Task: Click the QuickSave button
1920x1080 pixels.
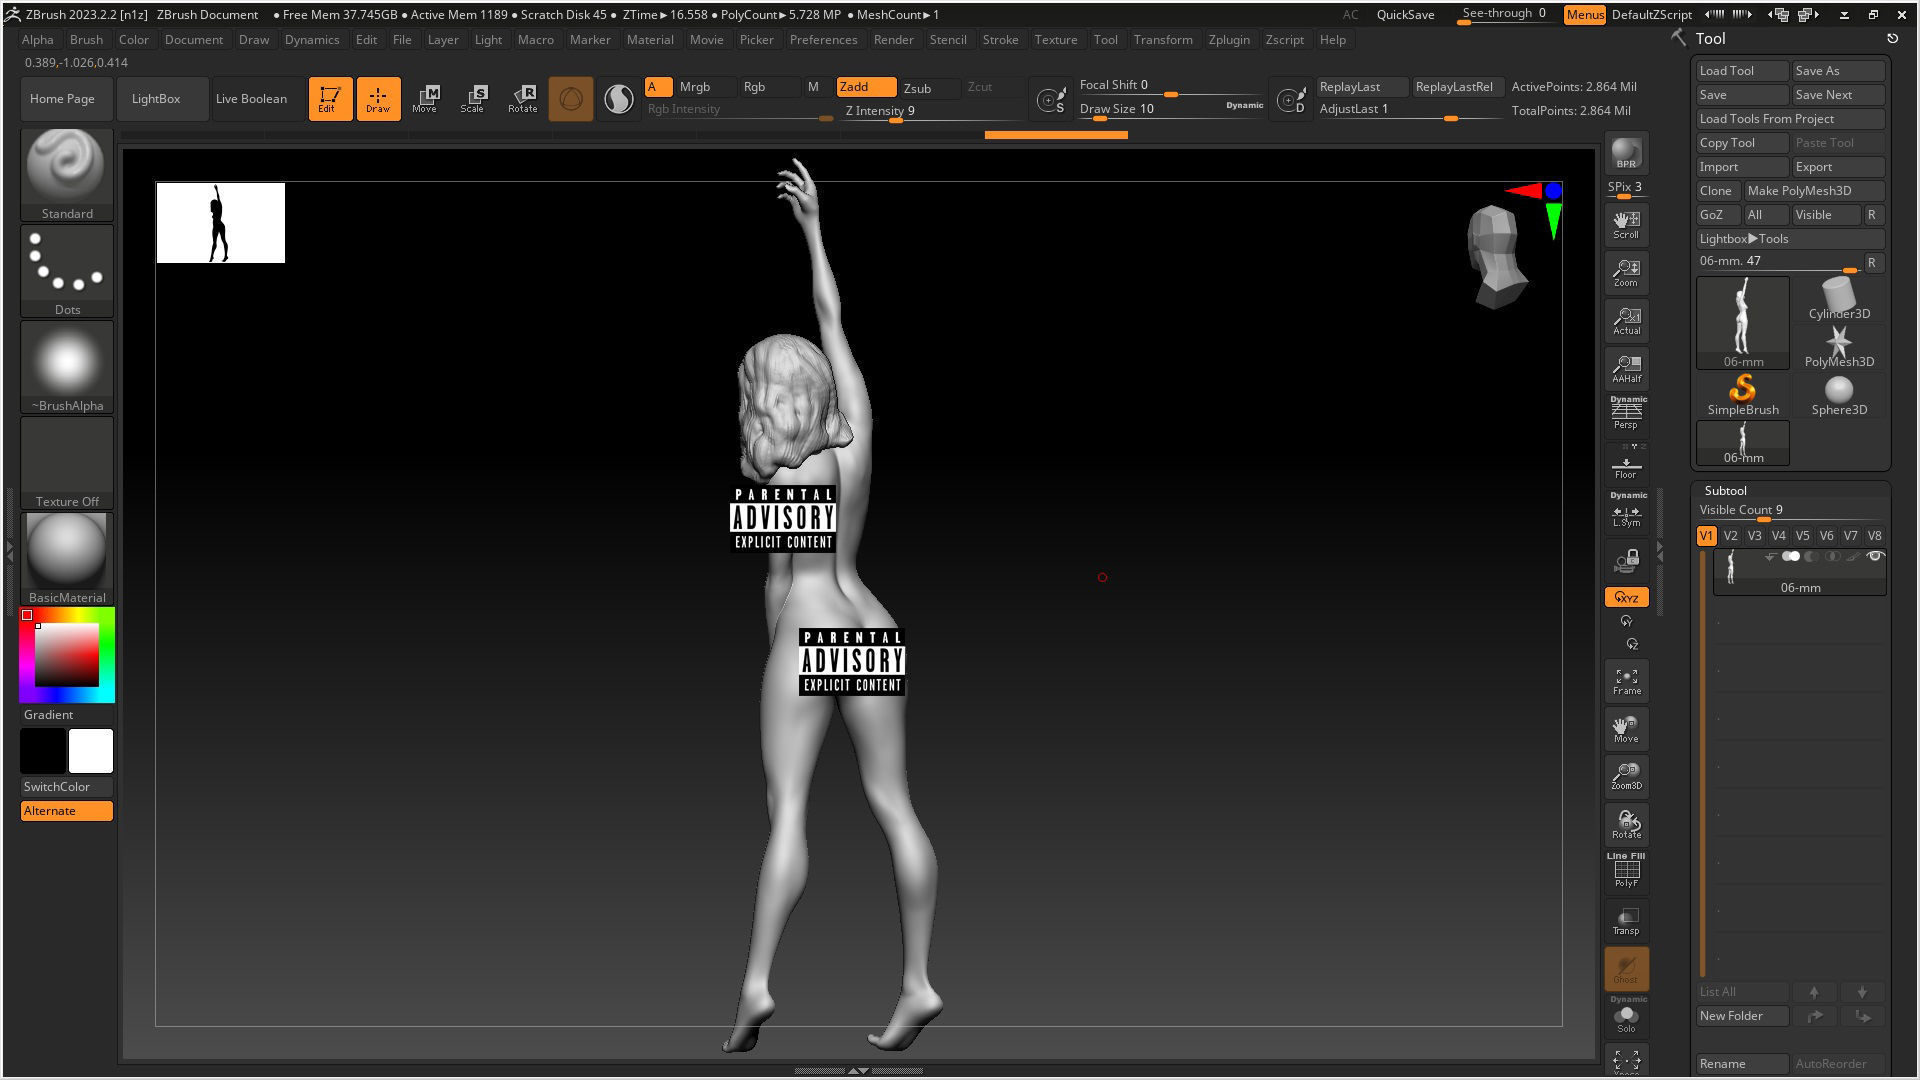Action: coord(1405,14)
